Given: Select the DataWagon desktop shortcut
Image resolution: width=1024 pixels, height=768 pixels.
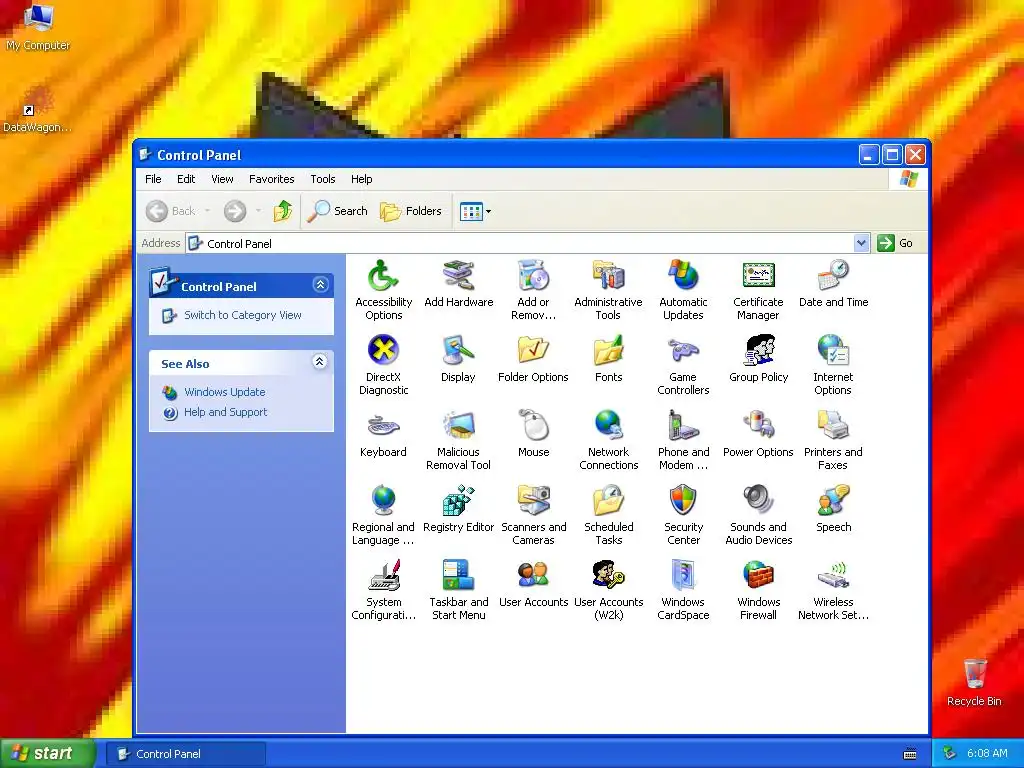Looking at the screenshot, I should tap(37, 108).
